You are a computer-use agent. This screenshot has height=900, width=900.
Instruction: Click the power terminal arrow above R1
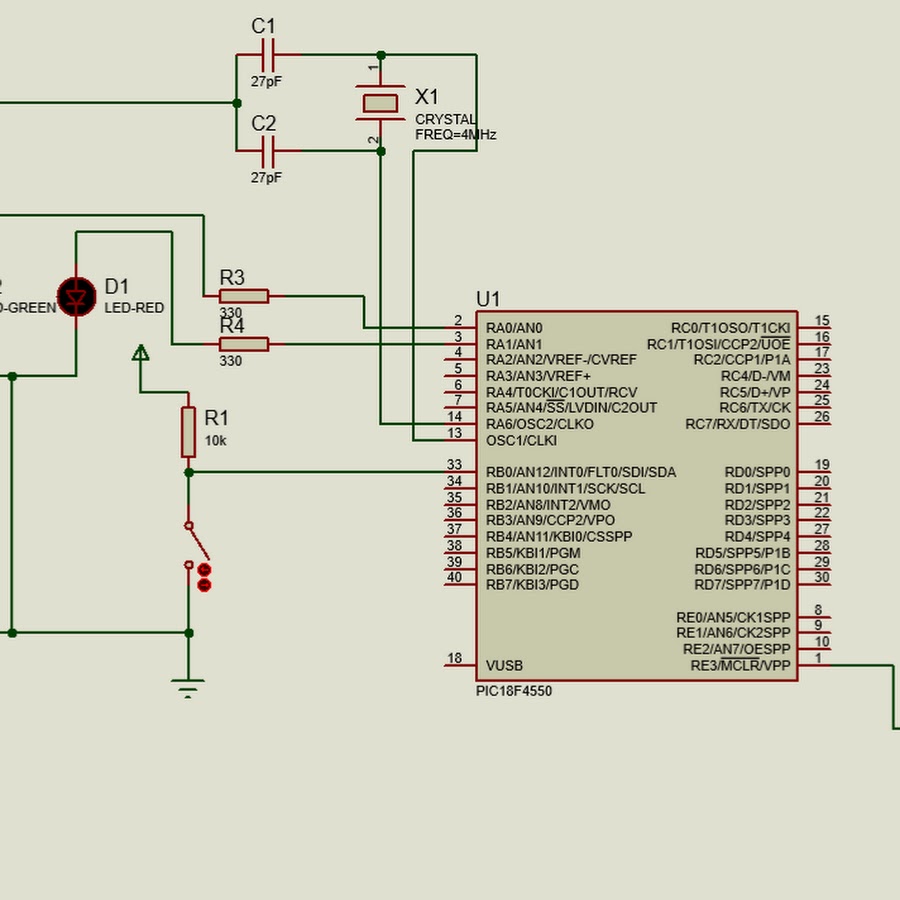141,352
